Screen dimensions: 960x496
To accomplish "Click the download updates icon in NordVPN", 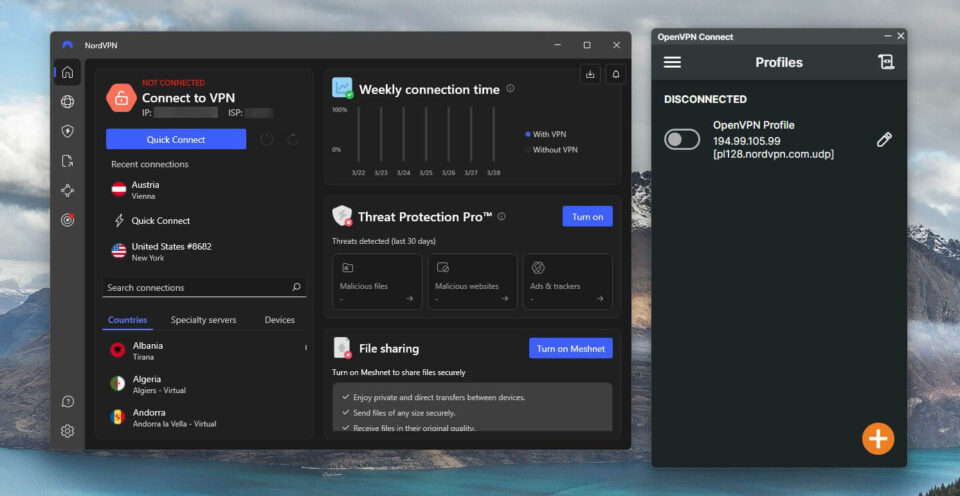I will click(590, 74).
